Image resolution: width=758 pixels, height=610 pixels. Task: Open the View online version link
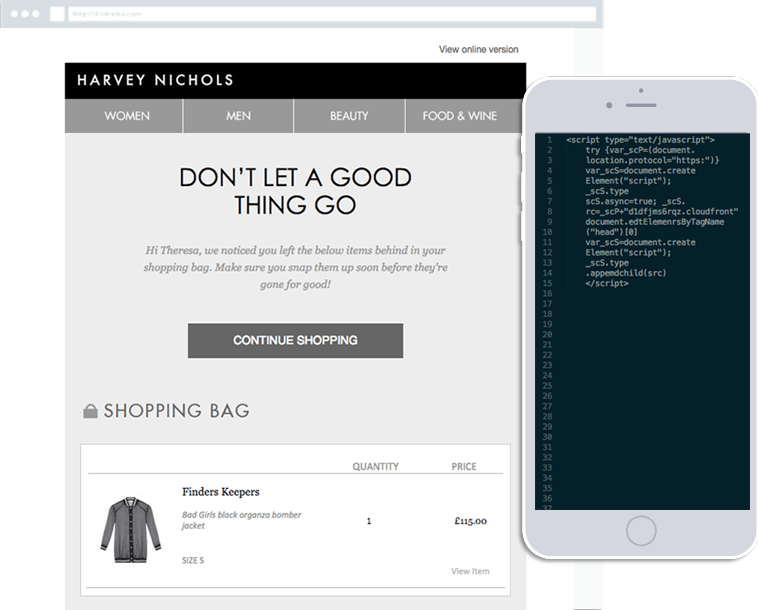click(479, 49)
